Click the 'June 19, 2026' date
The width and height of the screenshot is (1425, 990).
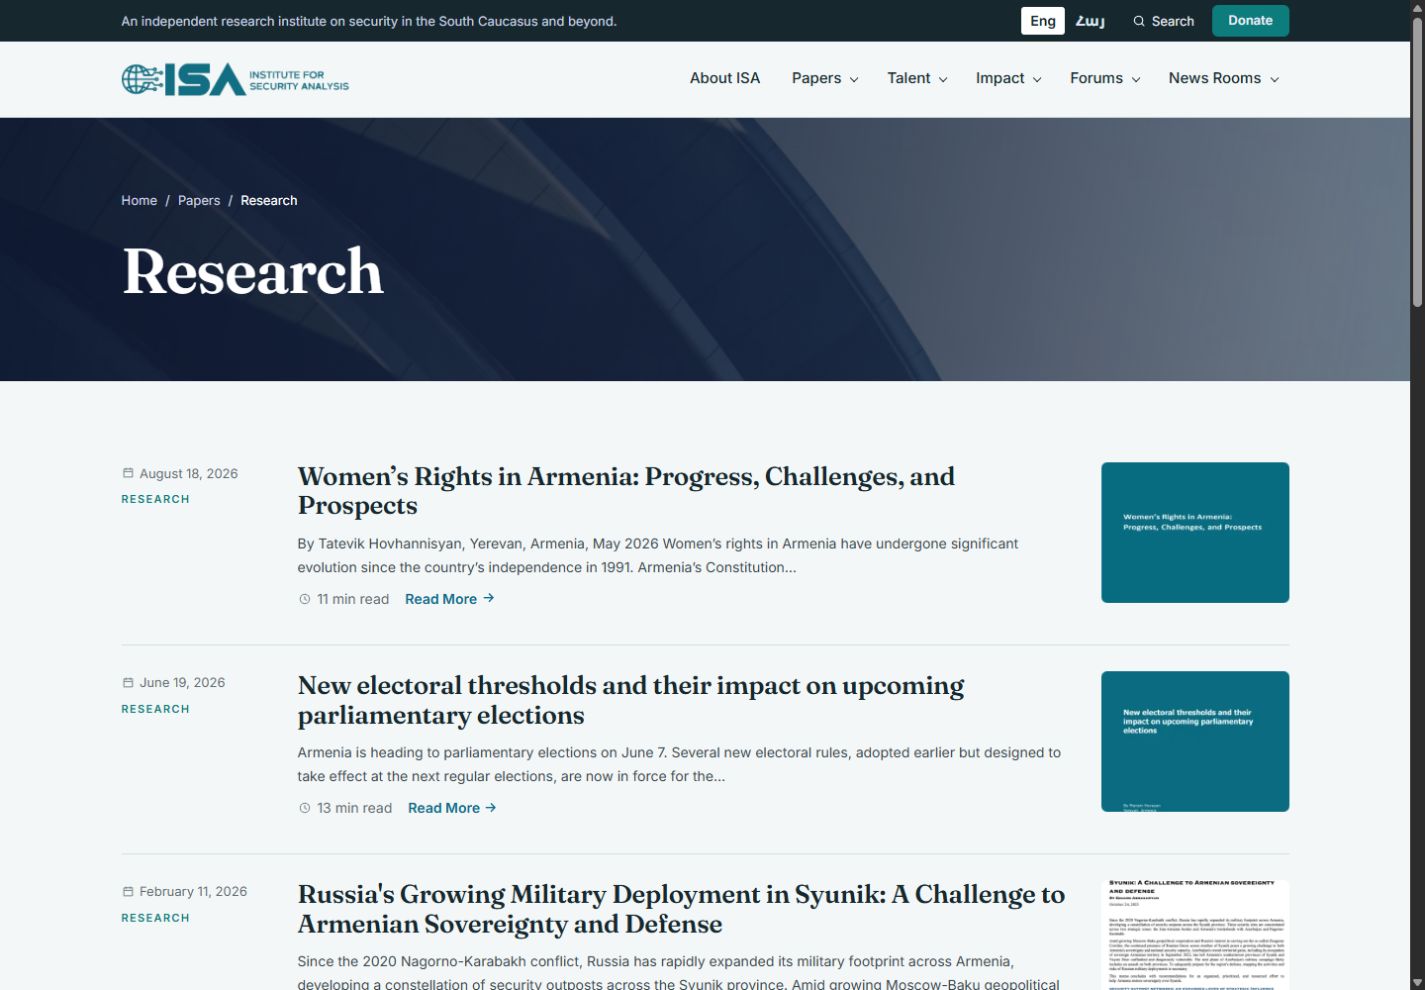182,682
